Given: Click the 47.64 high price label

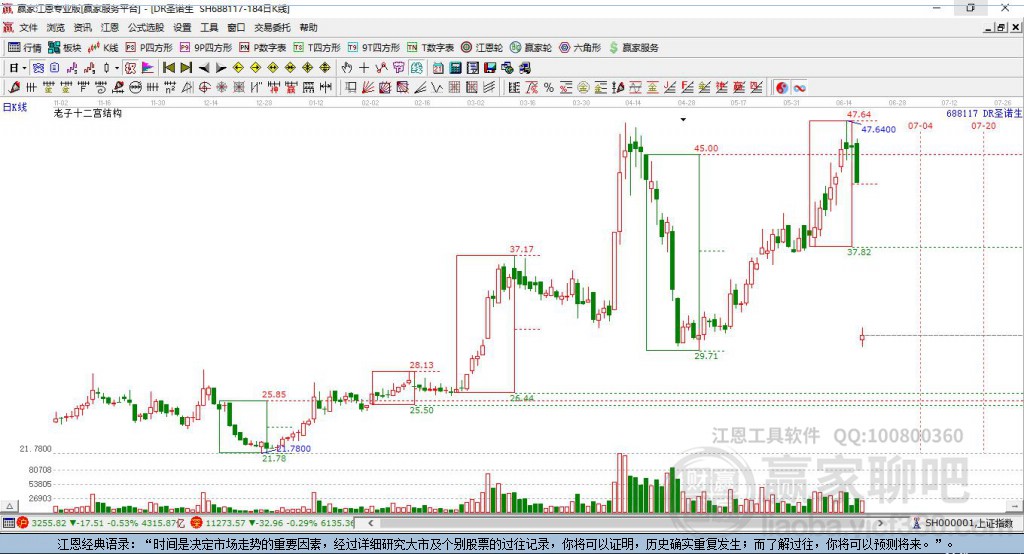Looking at the screenshot, I should (x=859, y=114).
